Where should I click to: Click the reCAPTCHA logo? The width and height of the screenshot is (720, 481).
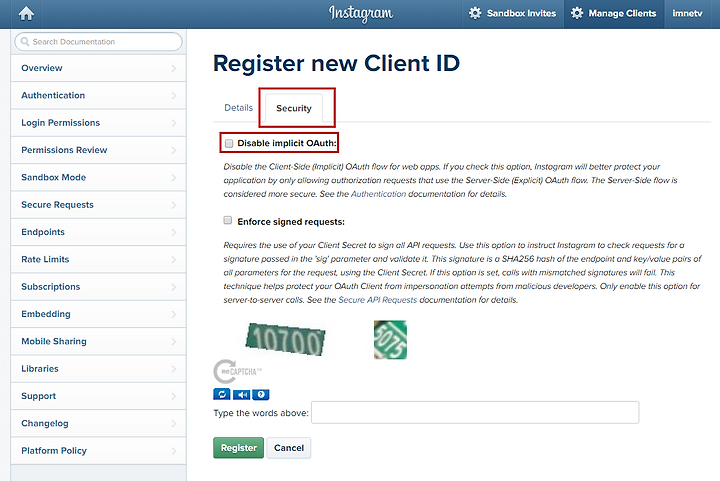[x=237, y=371]
